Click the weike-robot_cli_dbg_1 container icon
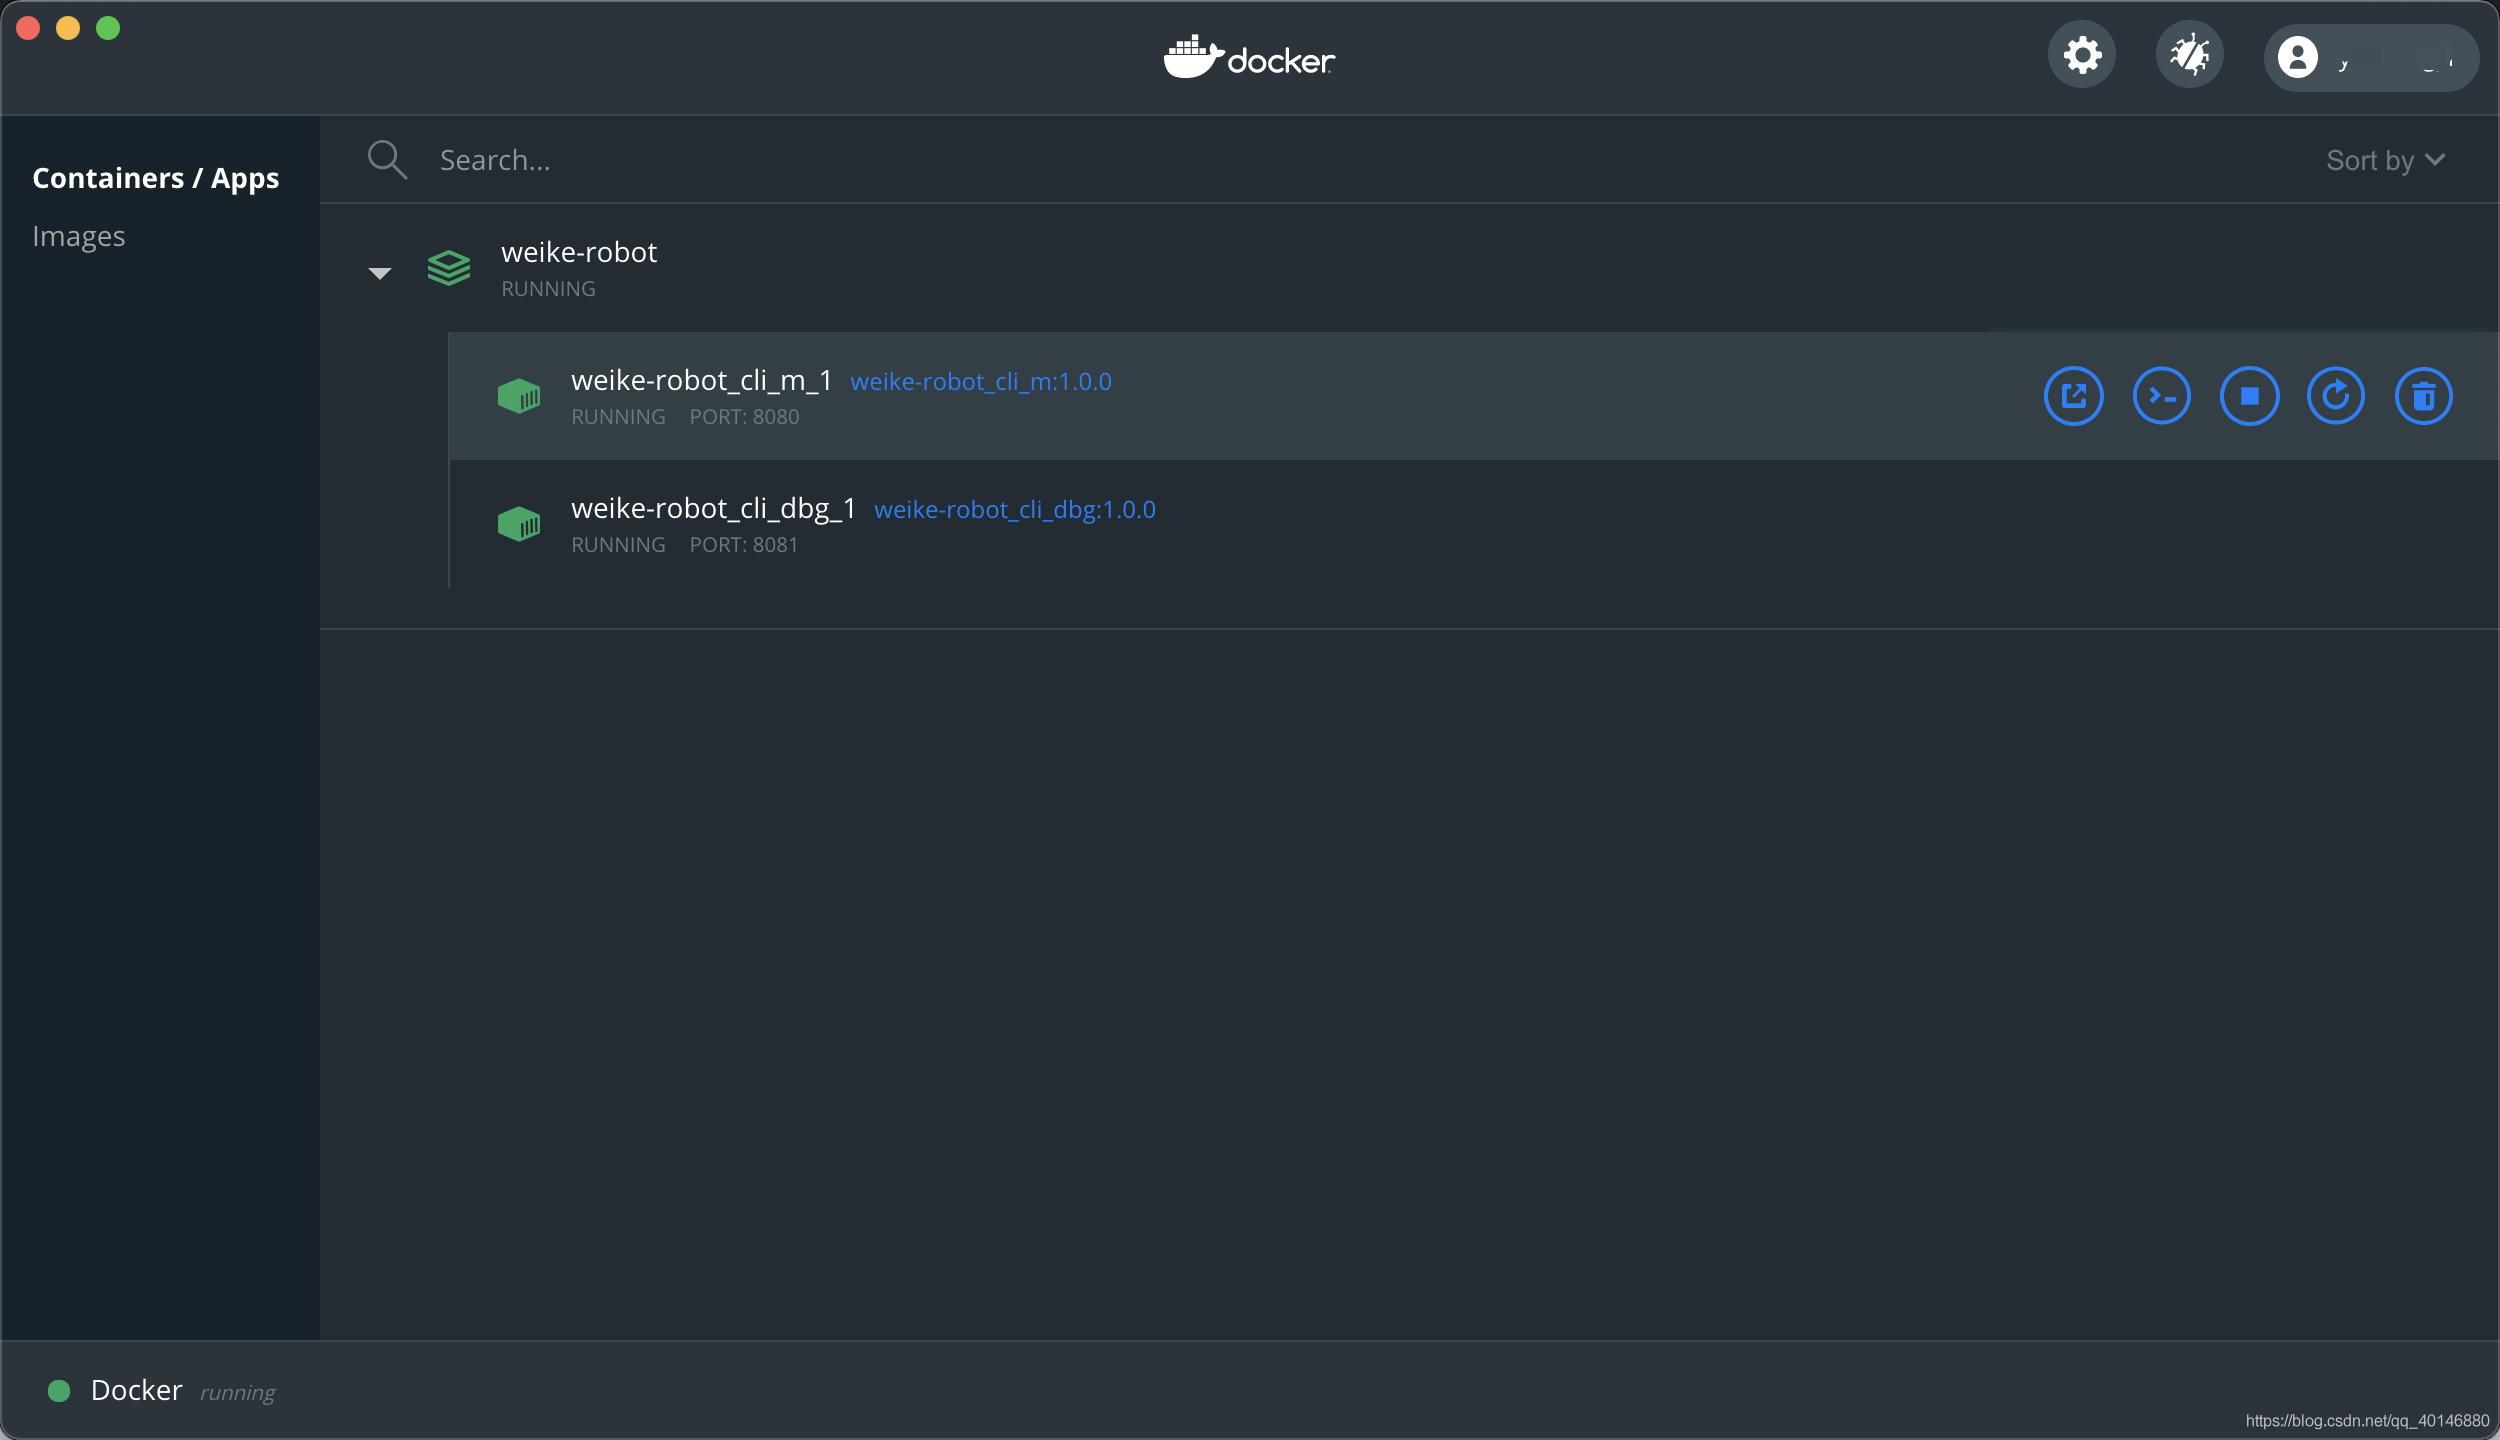2500x1440 pixels. pos(519,524)
